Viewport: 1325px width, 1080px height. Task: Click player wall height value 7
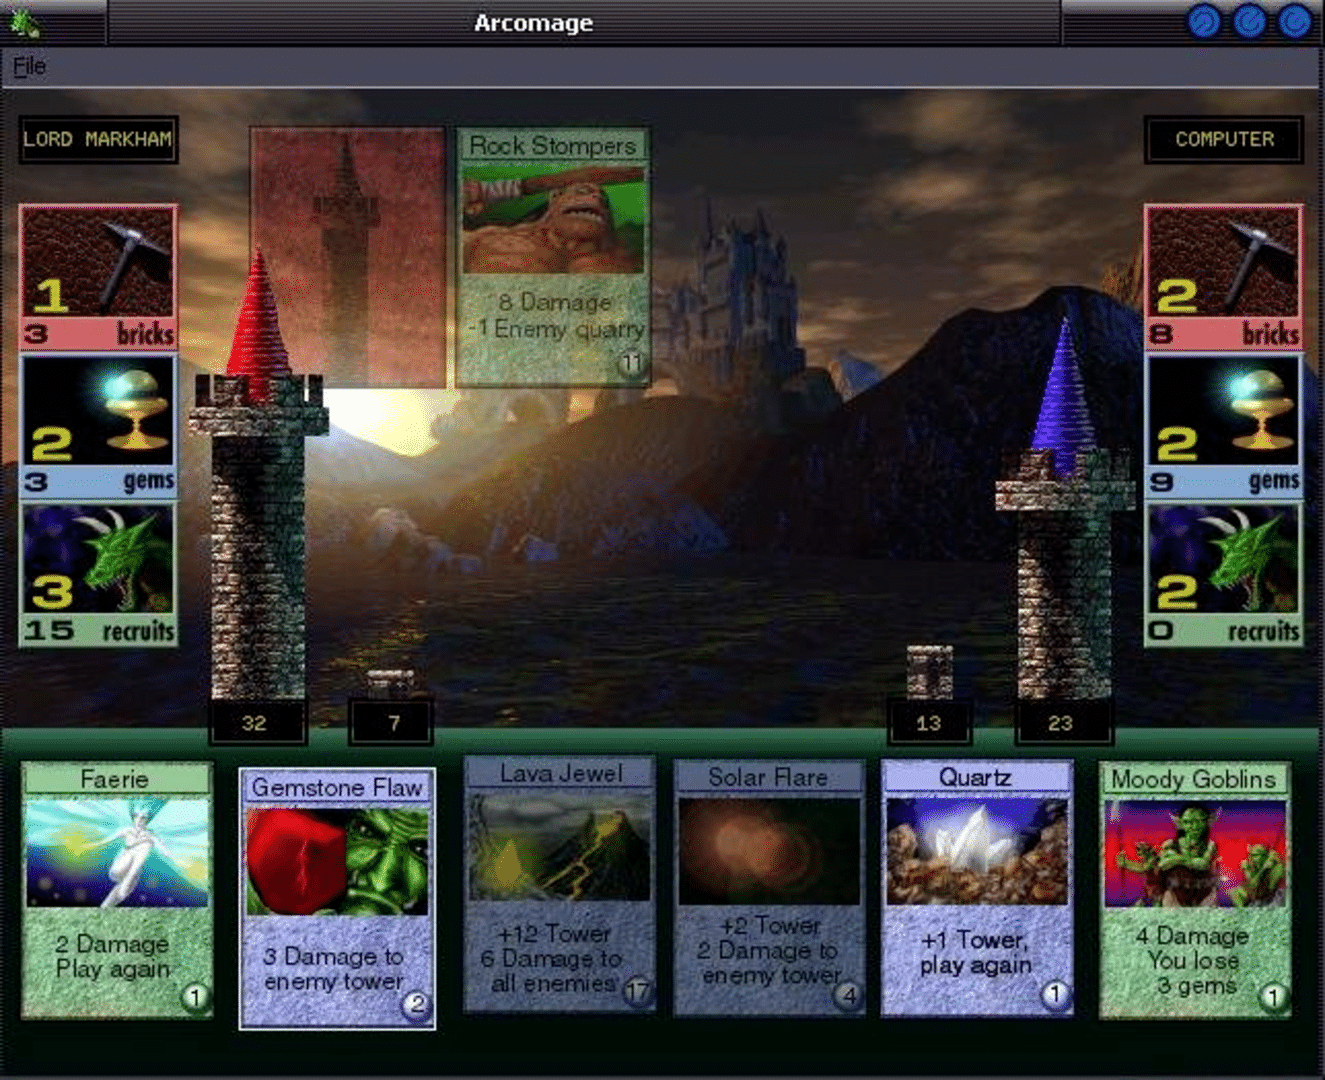(393, 723)
